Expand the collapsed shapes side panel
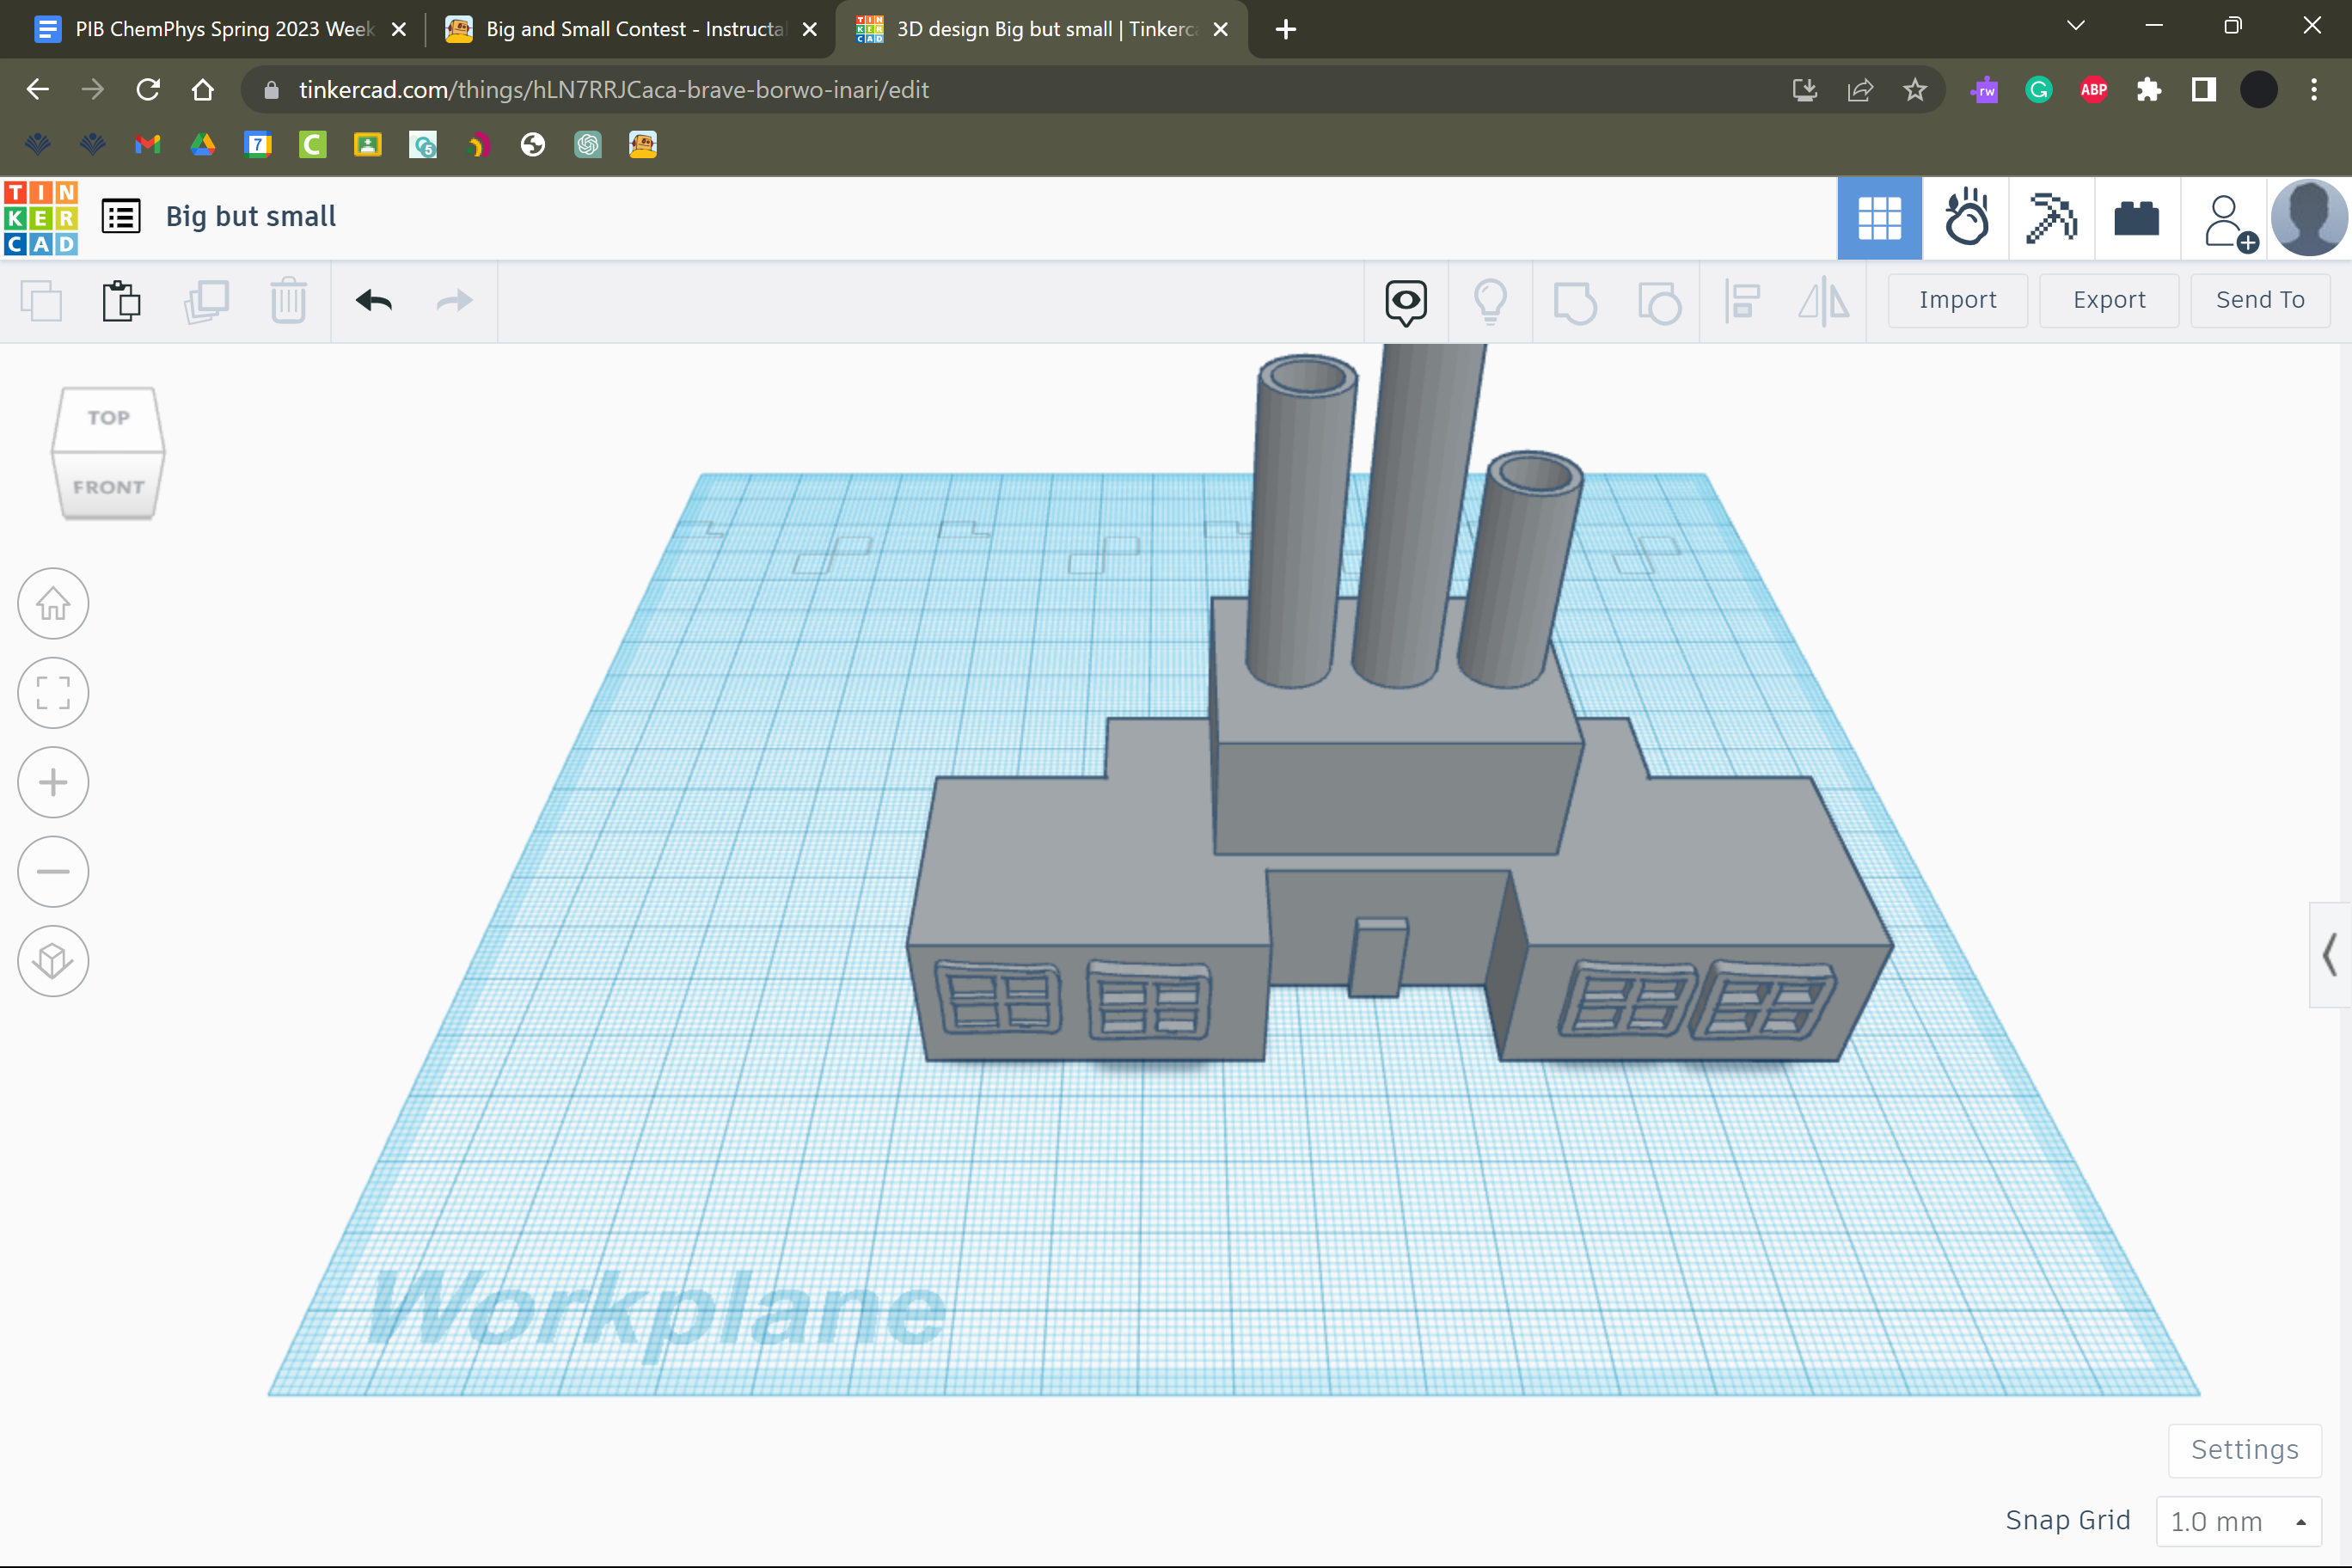This screenshot has height=1568, width=2352. pyautogui.click(x=2330, y=955)
